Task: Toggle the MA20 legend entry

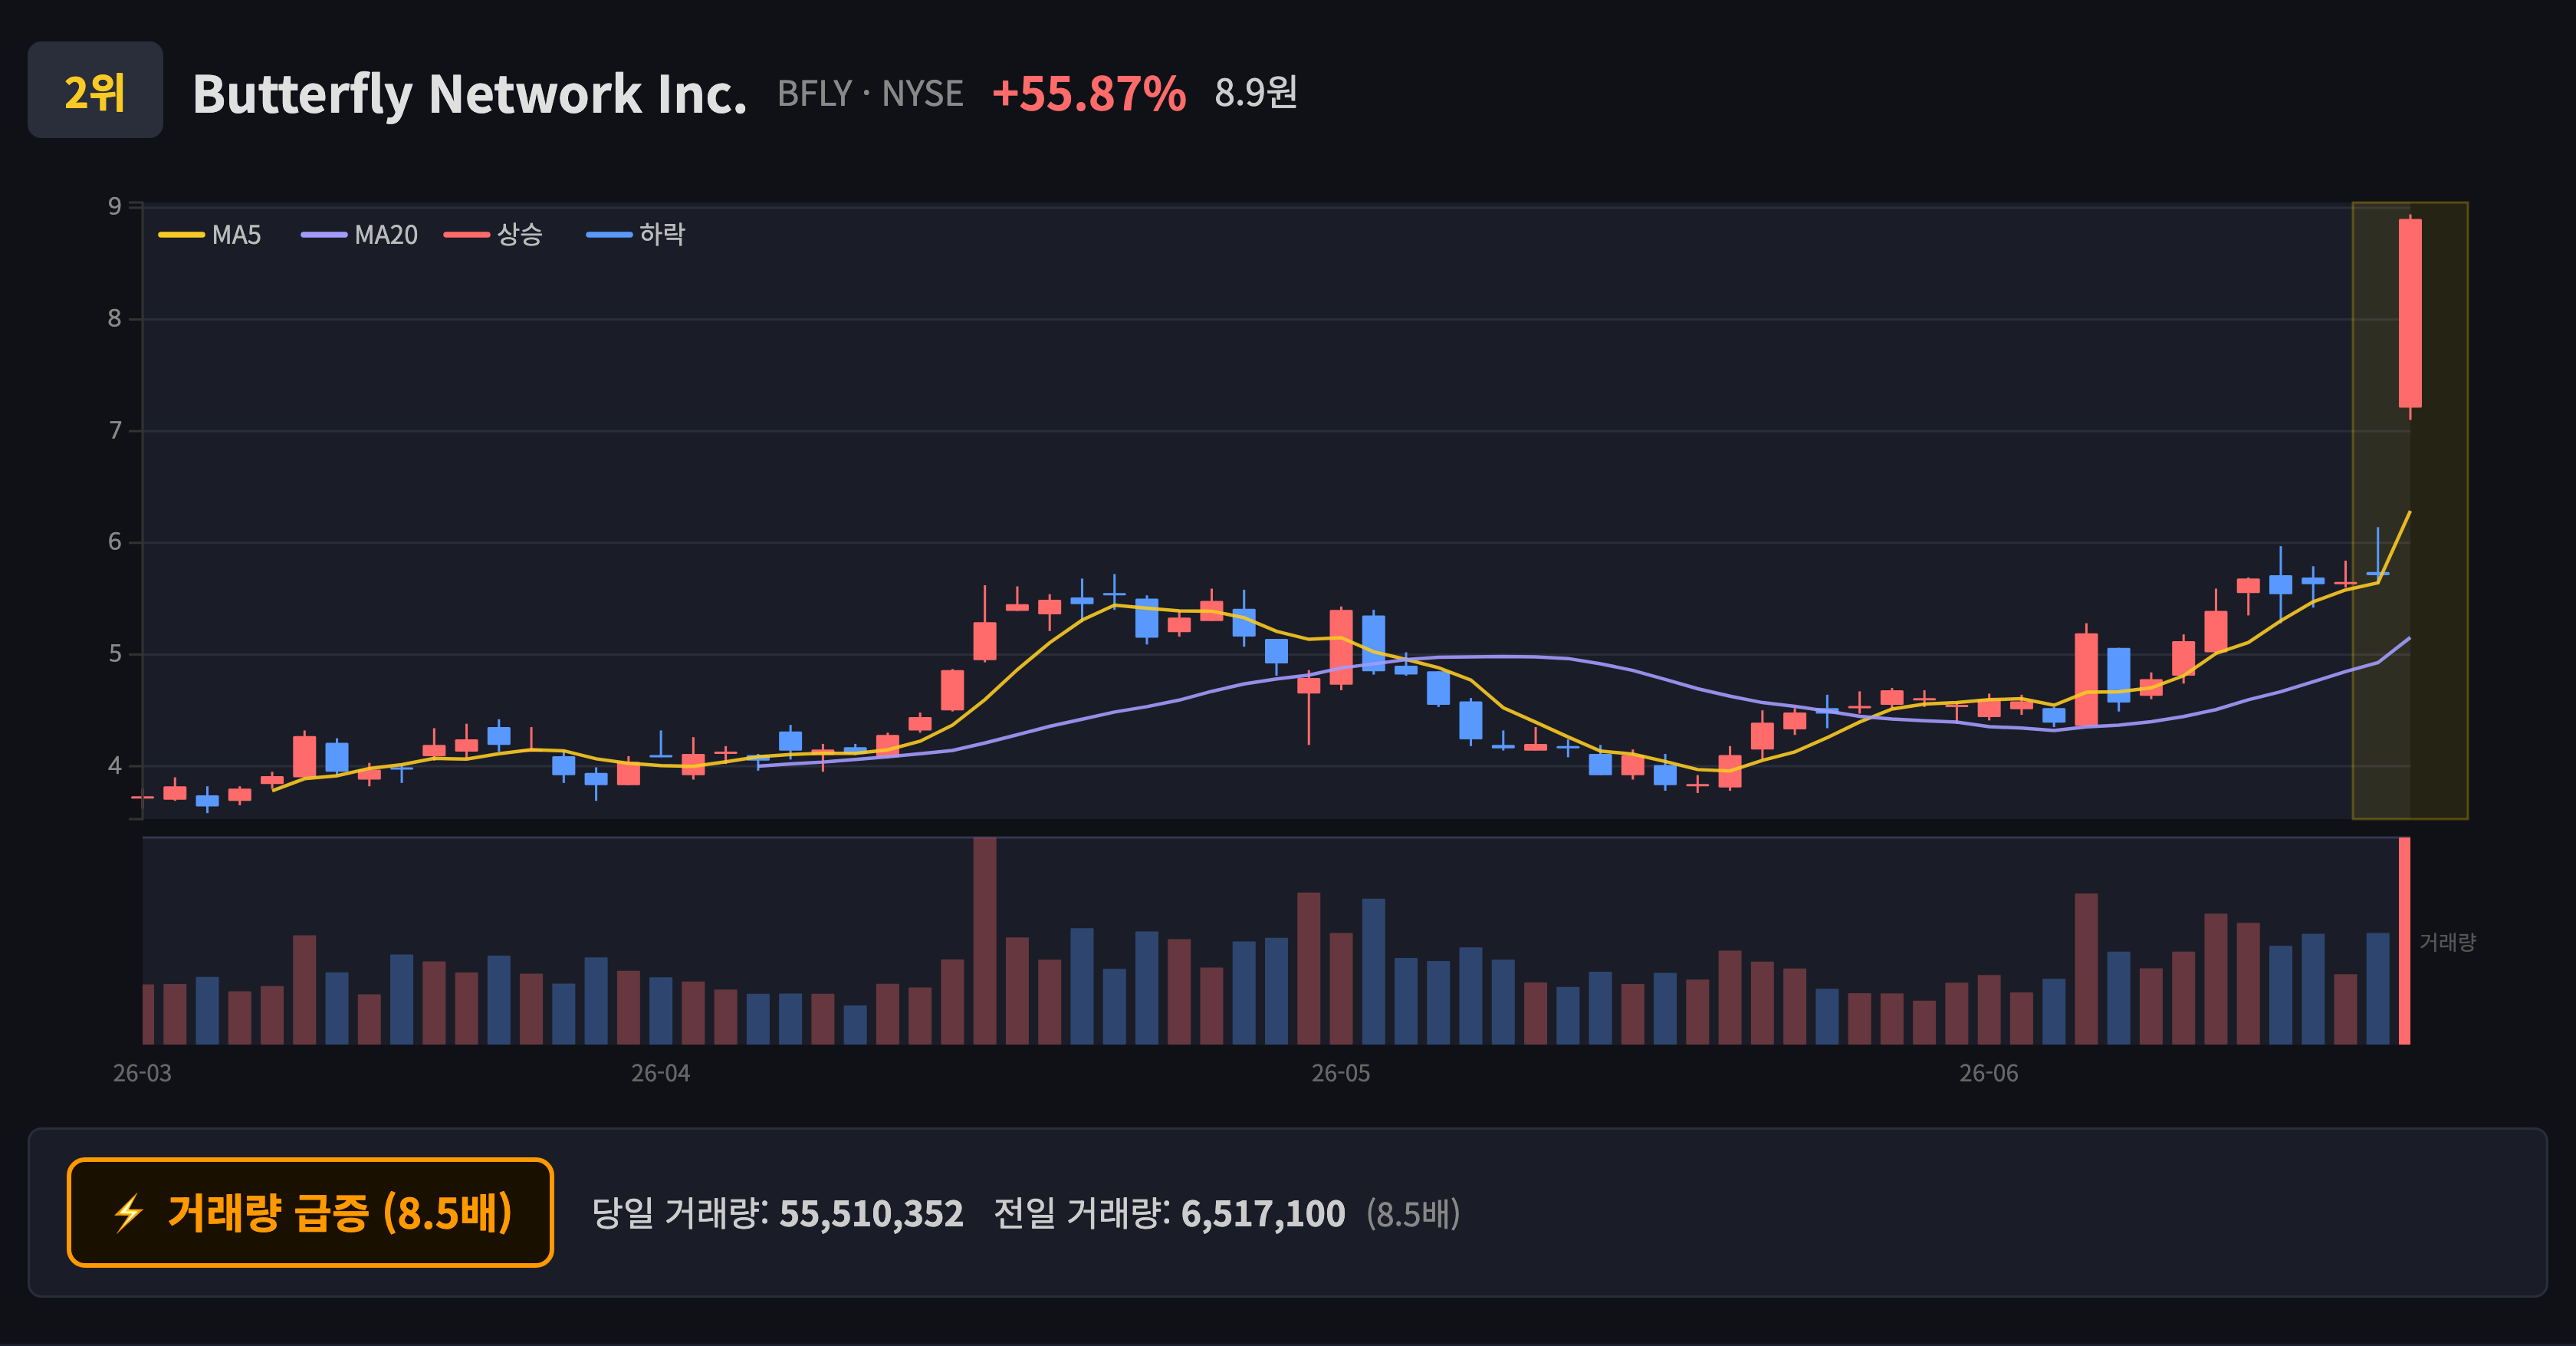Action: [360, 235]
